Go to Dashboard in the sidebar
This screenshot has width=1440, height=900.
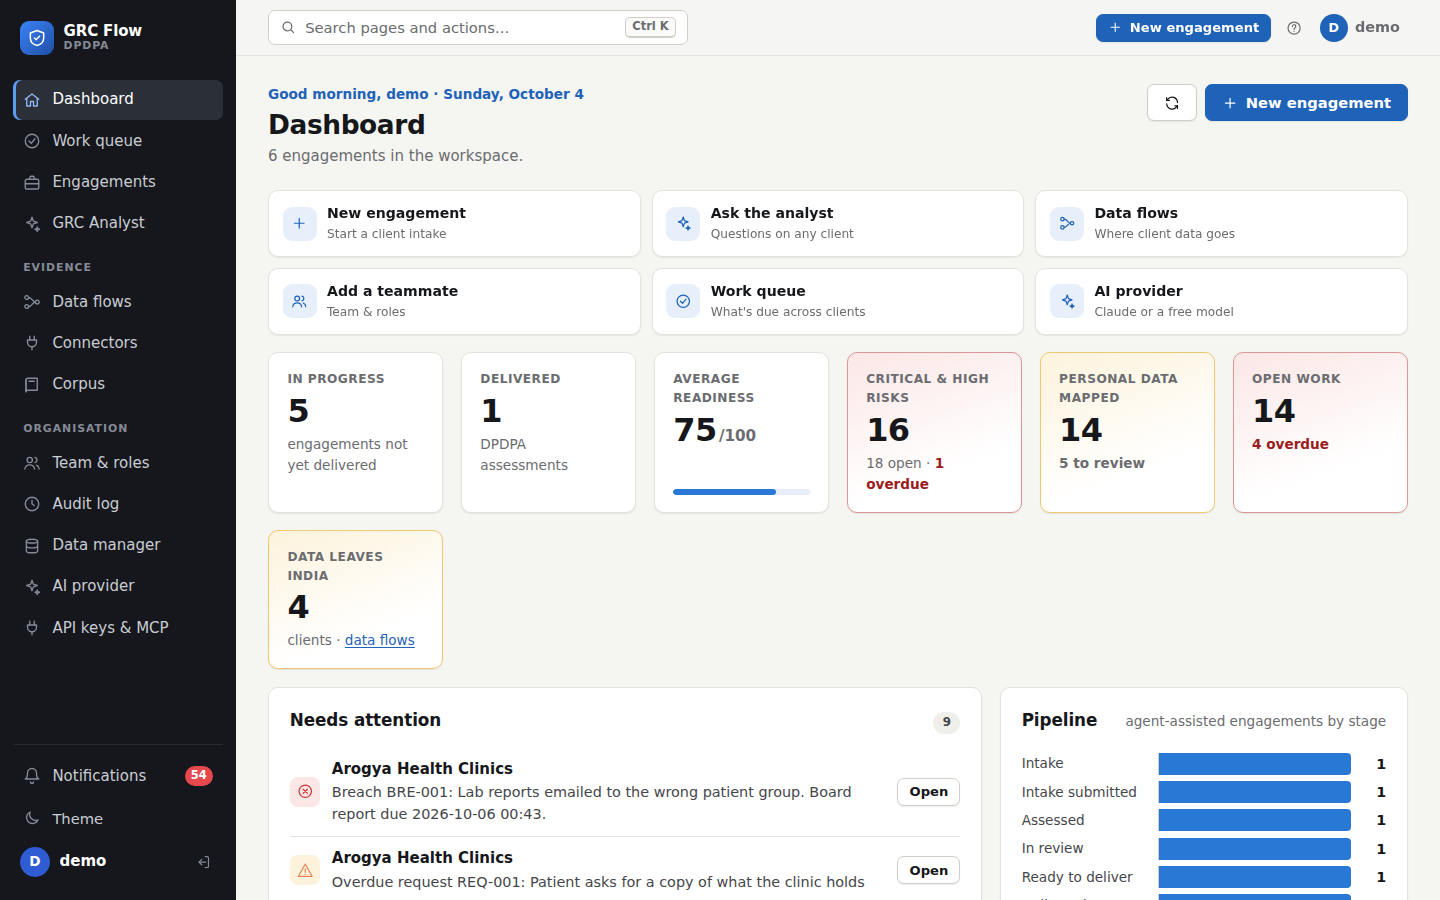click(x=118, y=100)
